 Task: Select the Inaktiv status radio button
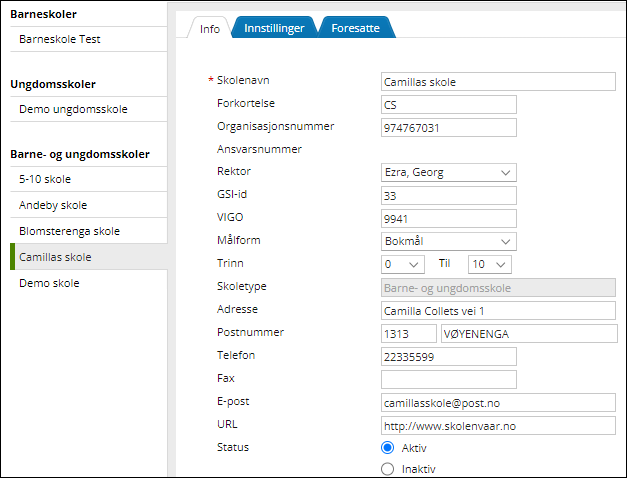coord(388,469)
